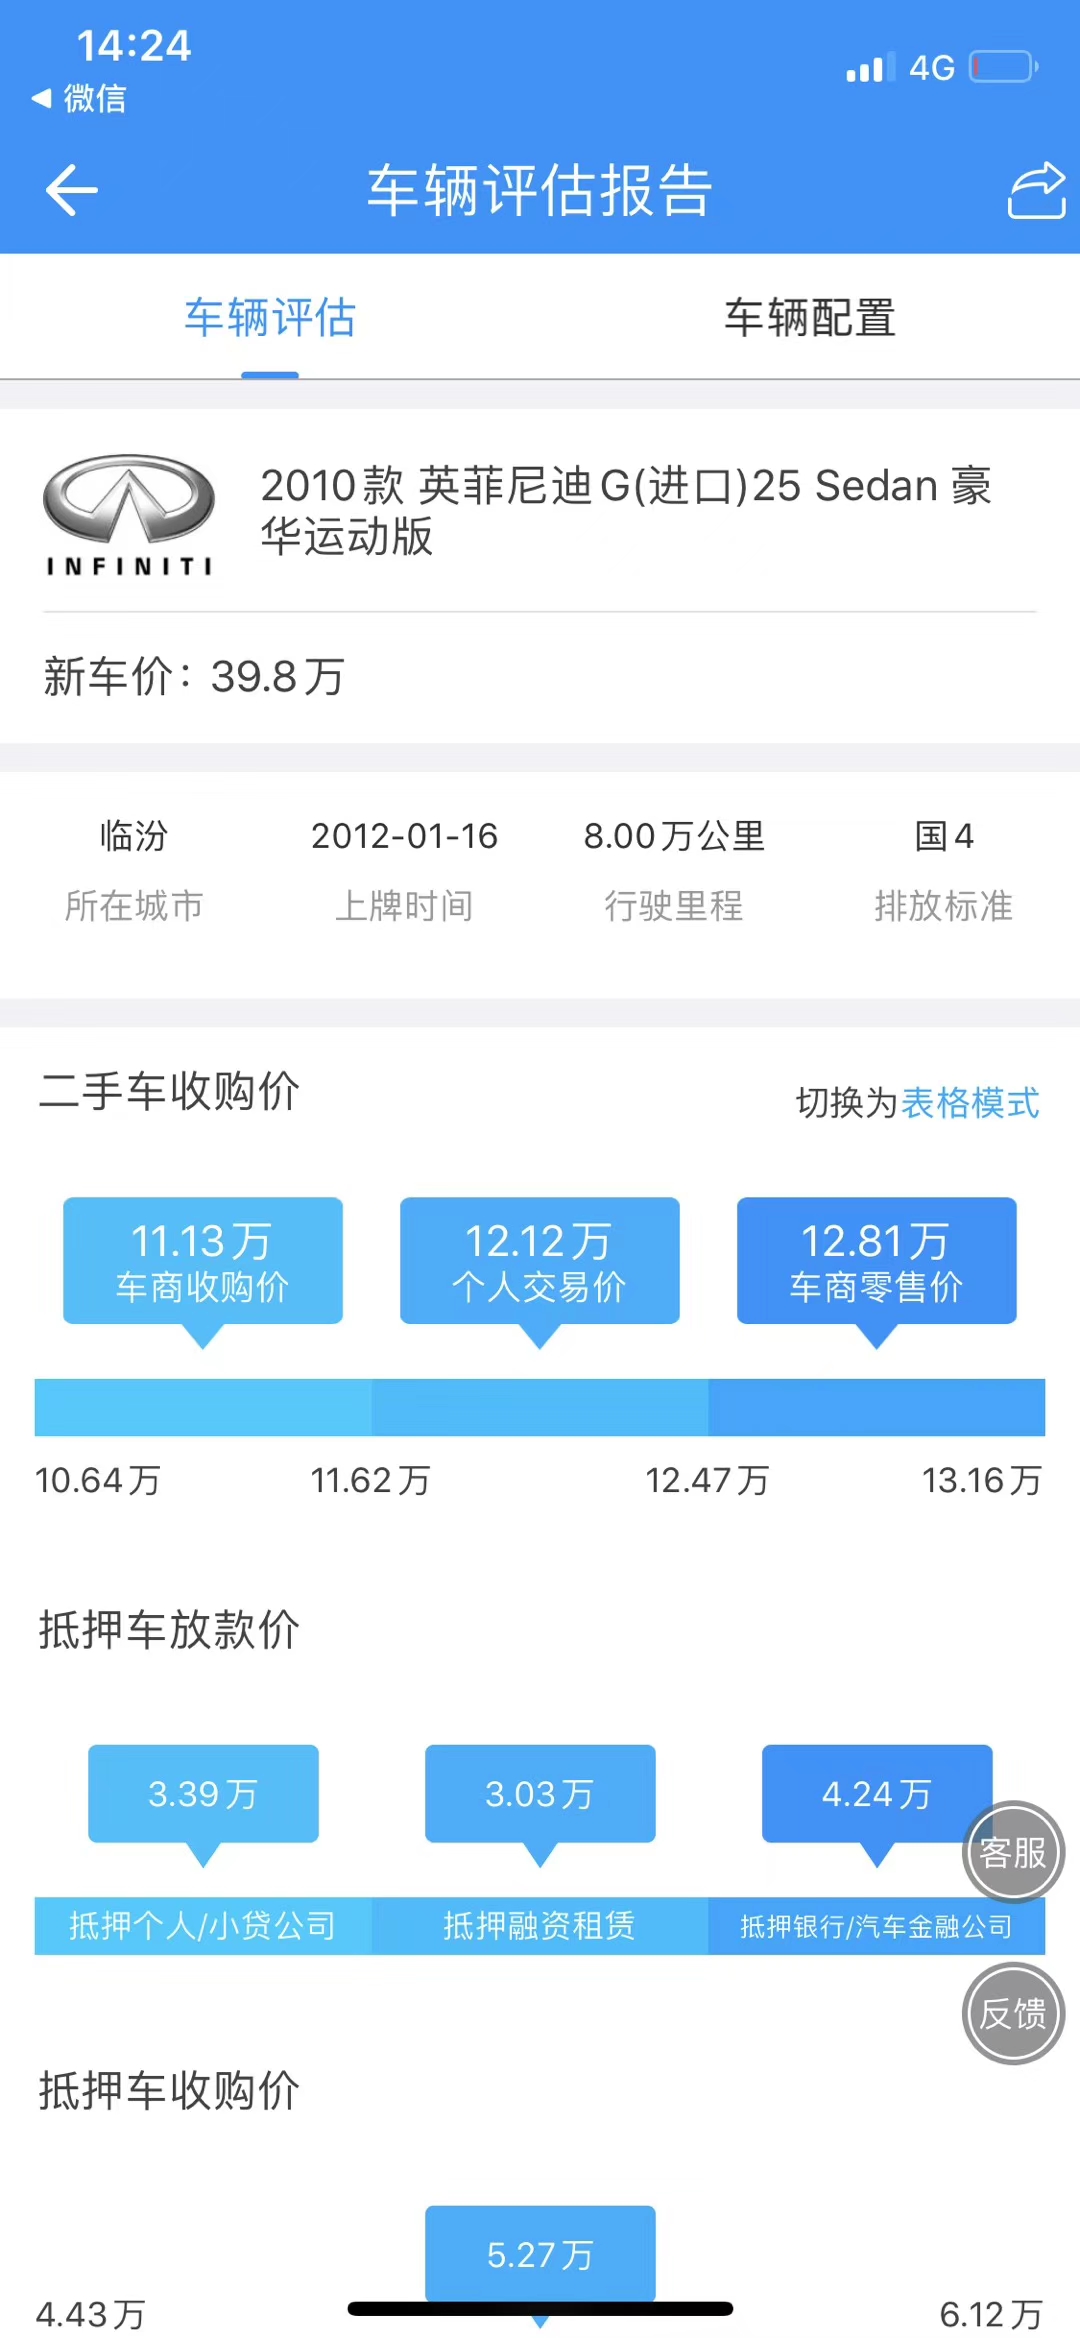Select the 抵押融资租赁 segment

click(x=540, y=1926)
